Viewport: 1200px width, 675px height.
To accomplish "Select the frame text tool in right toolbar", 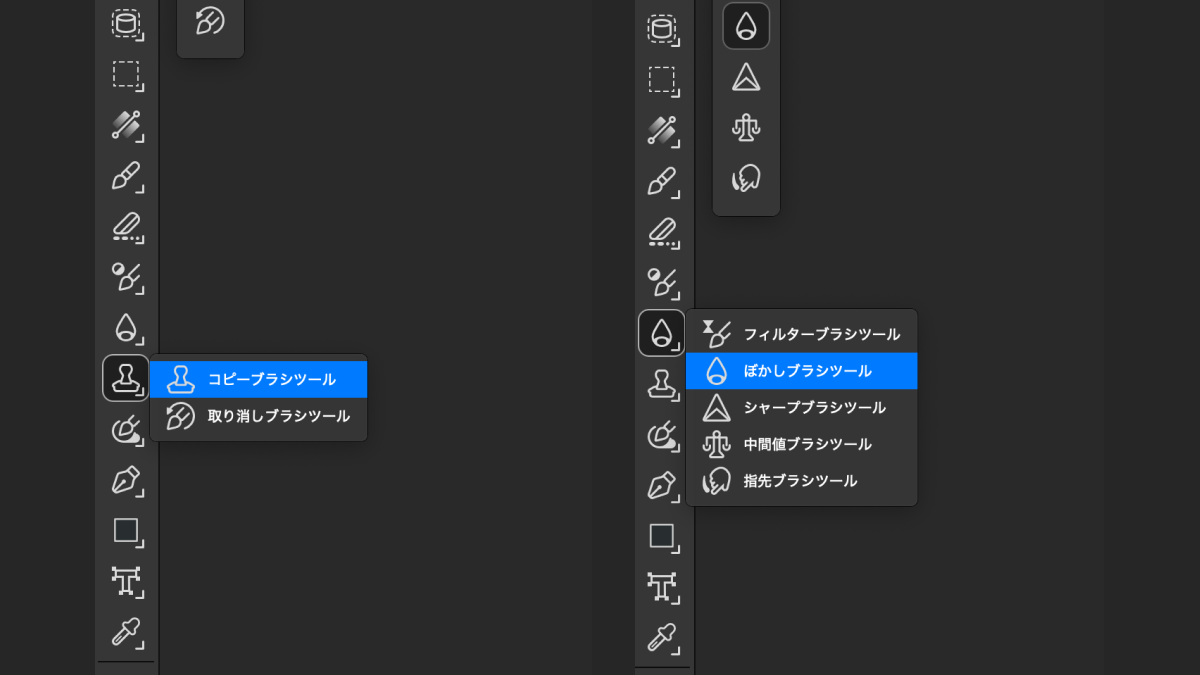I will [x=661, y=586].
